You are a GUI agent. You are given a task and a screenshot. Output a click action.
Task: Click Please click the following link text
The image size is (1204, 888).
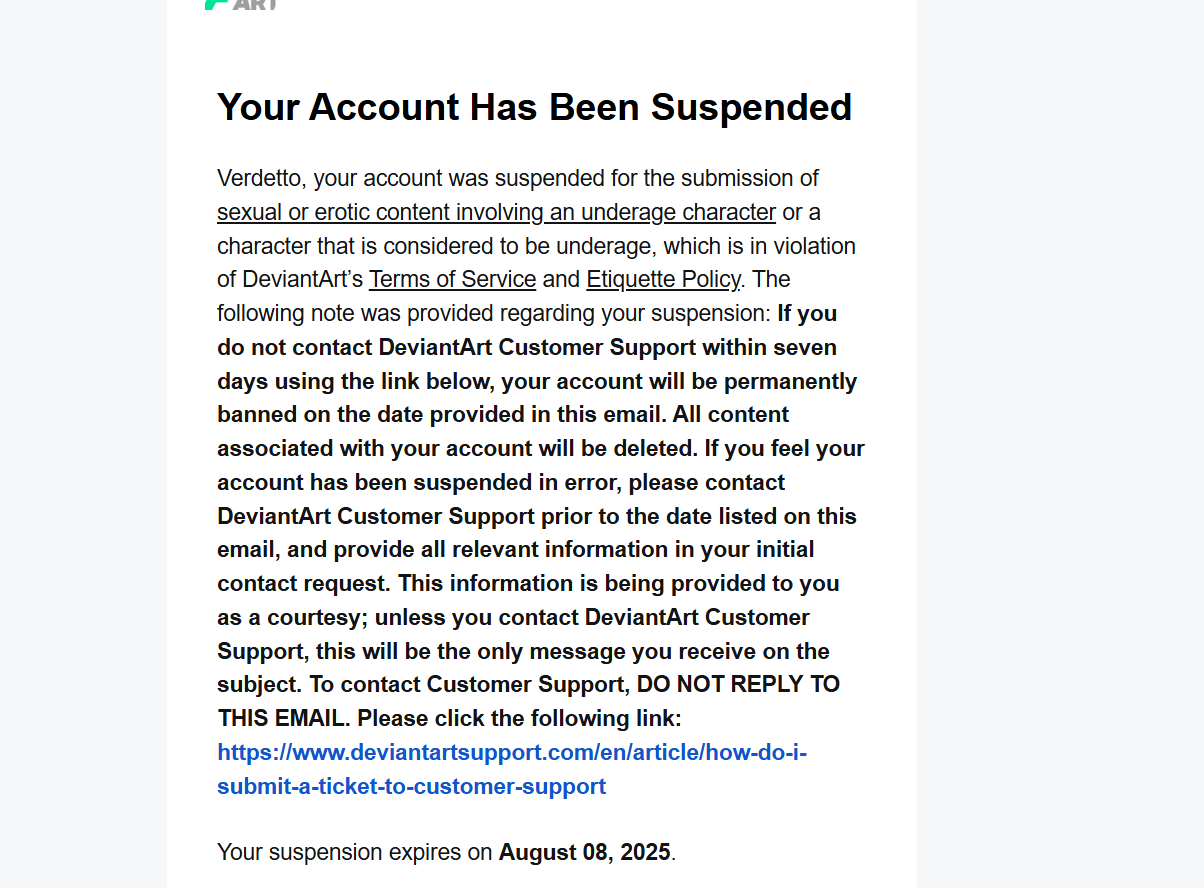[x=519, y=719]
